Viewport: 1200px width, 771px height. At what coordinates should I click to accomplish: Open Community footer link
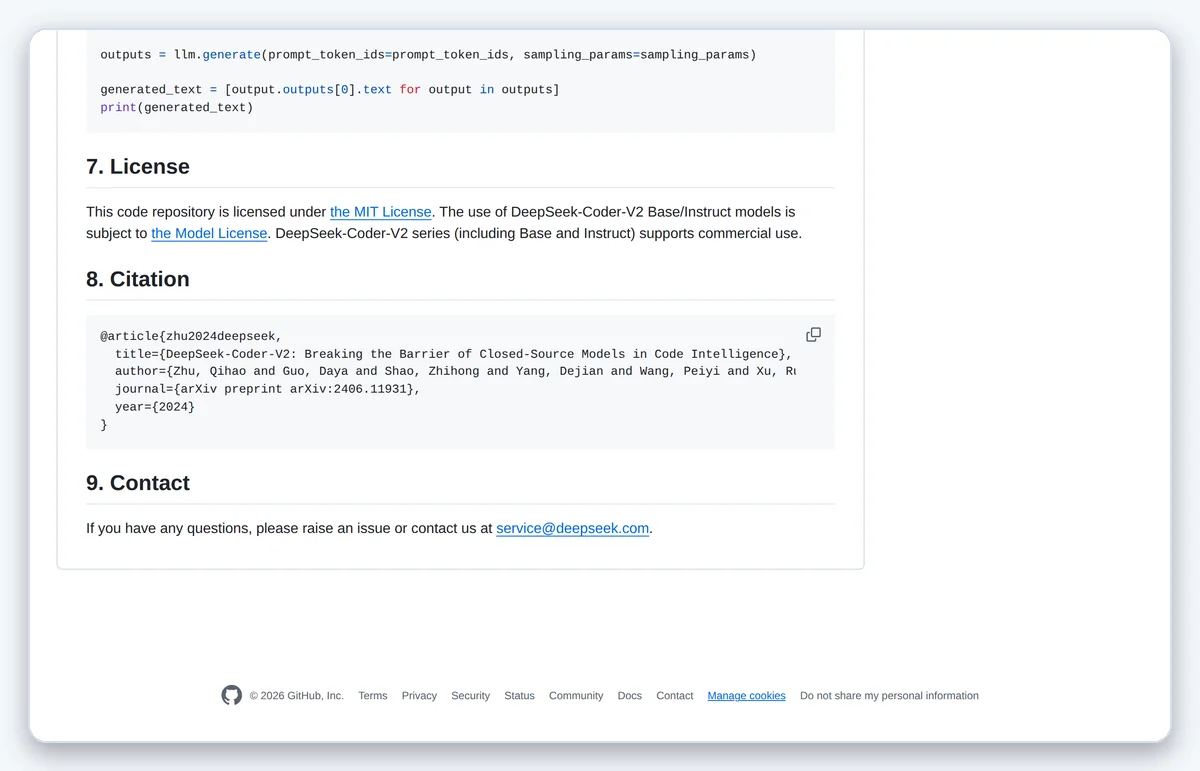576,696
